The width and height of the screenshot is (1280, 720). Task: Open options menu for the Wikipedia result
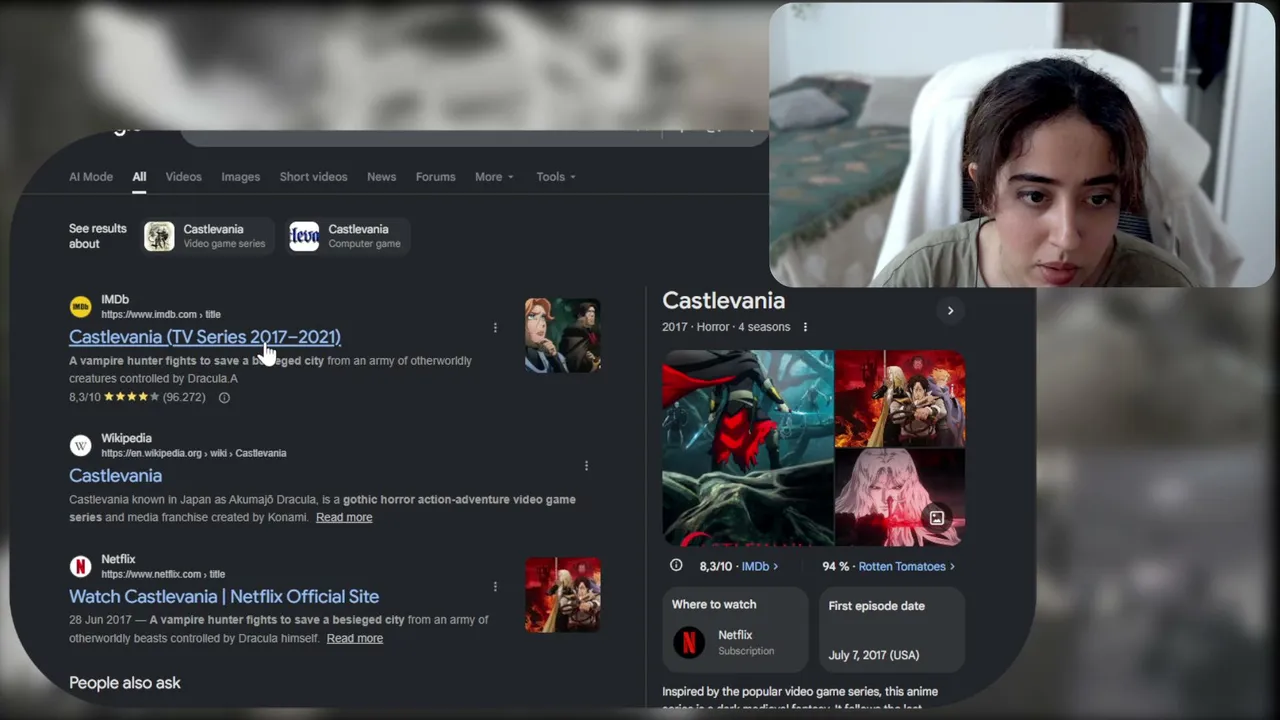pos(586,466)
